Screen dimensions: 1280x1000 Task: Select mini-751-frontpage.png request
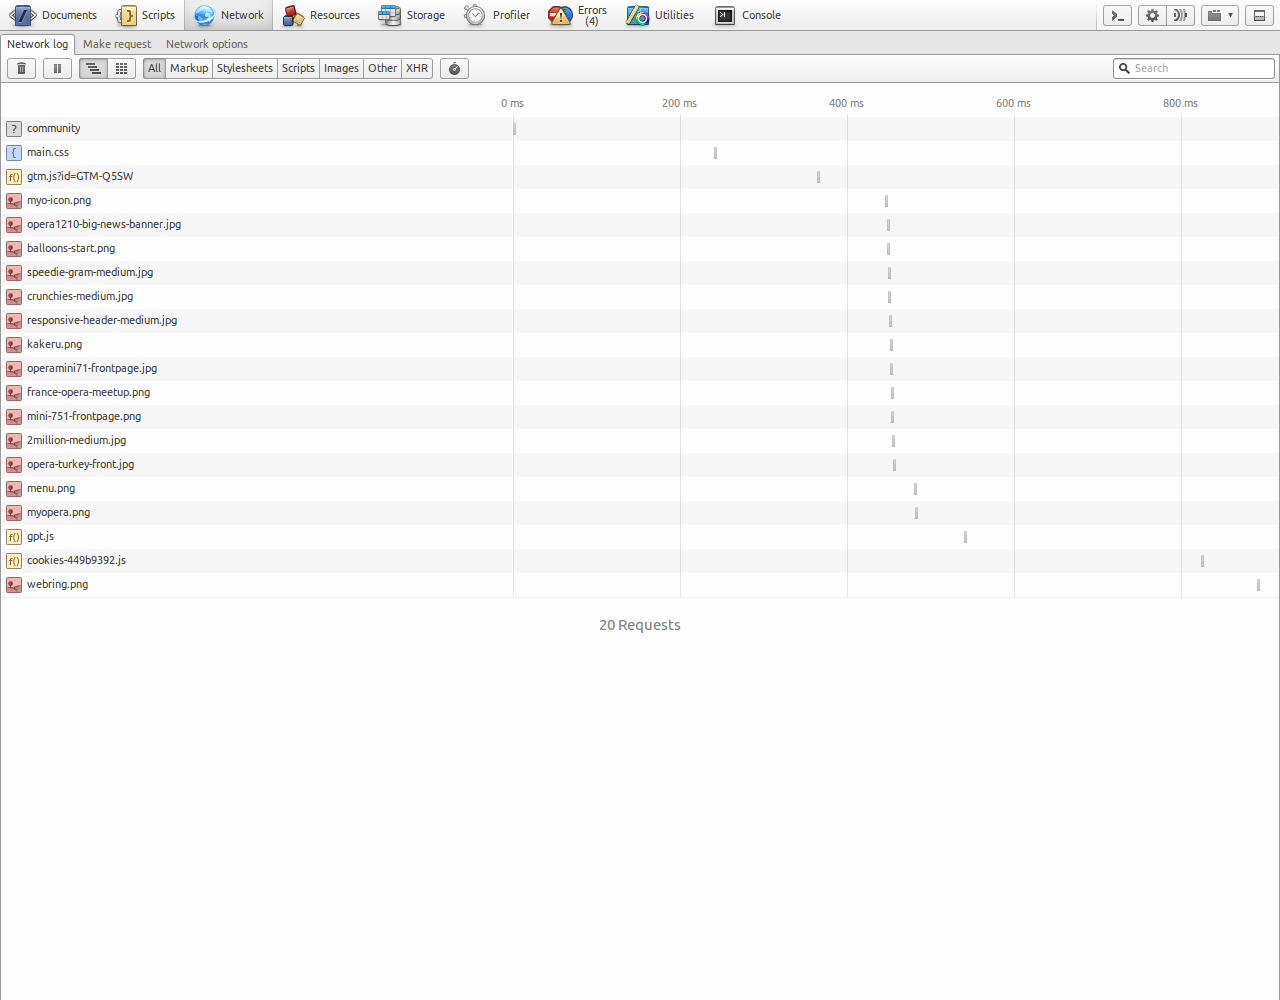[x=640, y=416]
